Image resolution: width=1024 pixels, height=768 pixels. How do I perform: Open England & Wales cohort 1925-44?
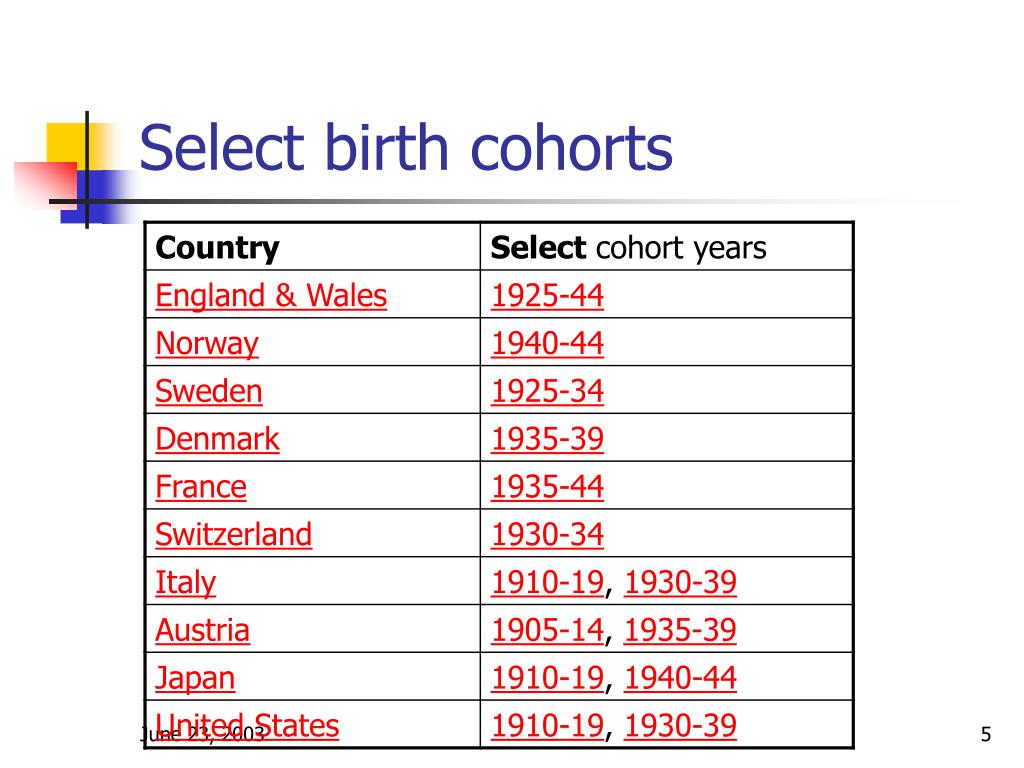pyautogui.click(x=547, y=295)
